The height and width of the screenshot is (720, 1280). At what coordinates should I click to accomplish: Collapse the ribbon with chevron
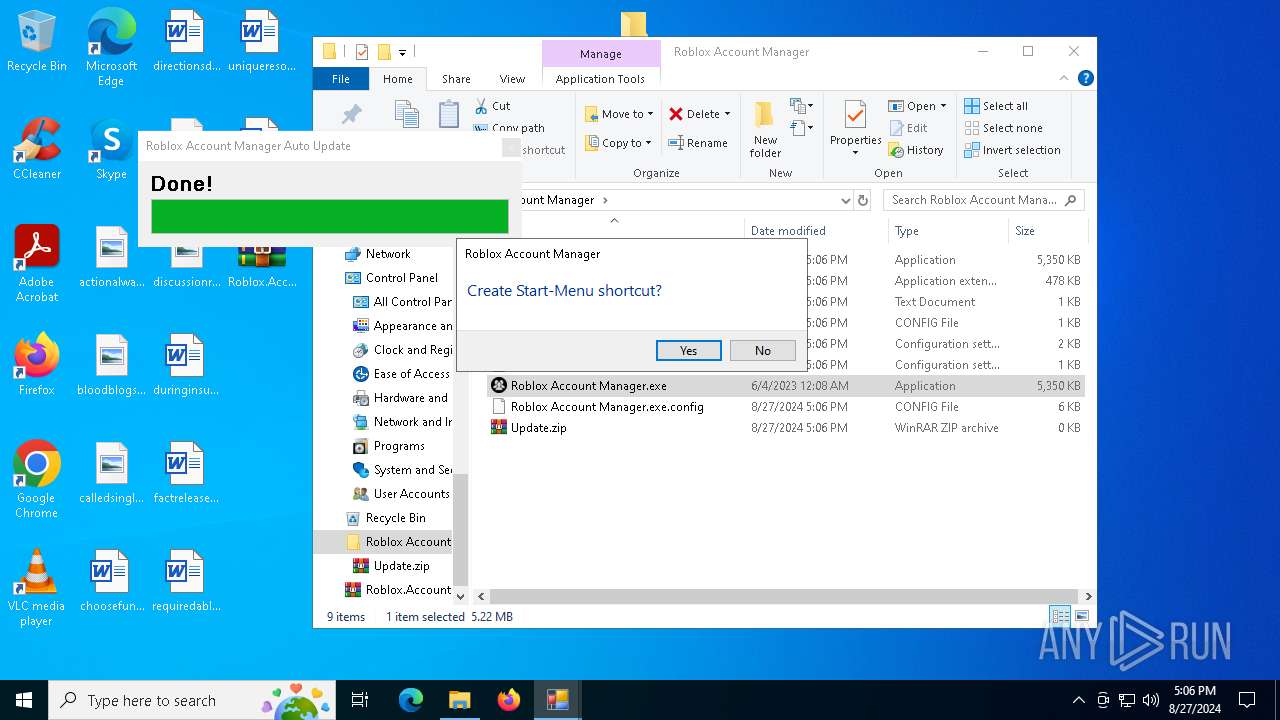tap(1064, 78)
